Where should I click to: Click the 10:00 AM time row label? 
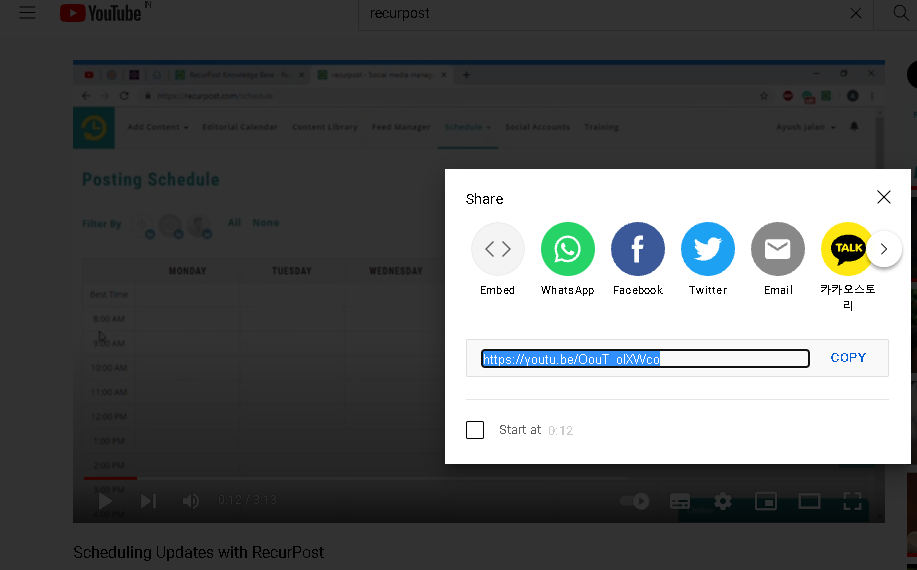[x=109, y=368]
